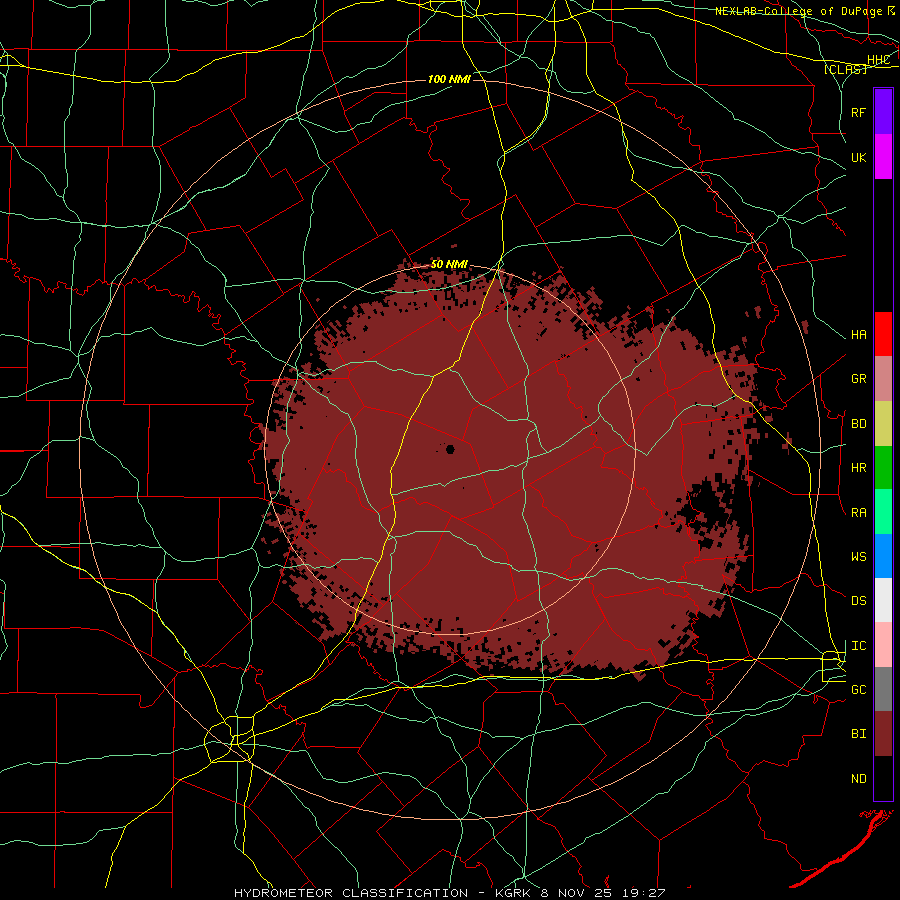Click the DS white legend swatch
The width and height of the screenshot is (900, 900).
[883, 600]
